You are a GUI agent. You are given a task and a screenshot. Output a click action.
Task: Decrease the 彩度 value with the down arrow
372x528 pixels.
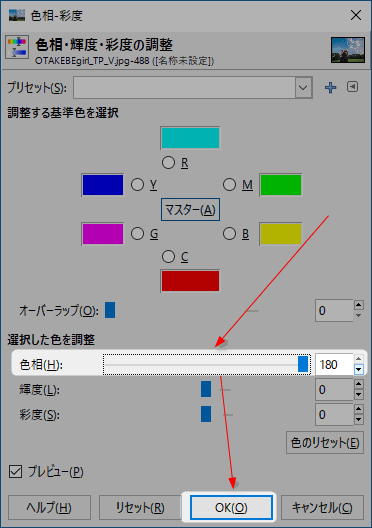pos(359,420)
